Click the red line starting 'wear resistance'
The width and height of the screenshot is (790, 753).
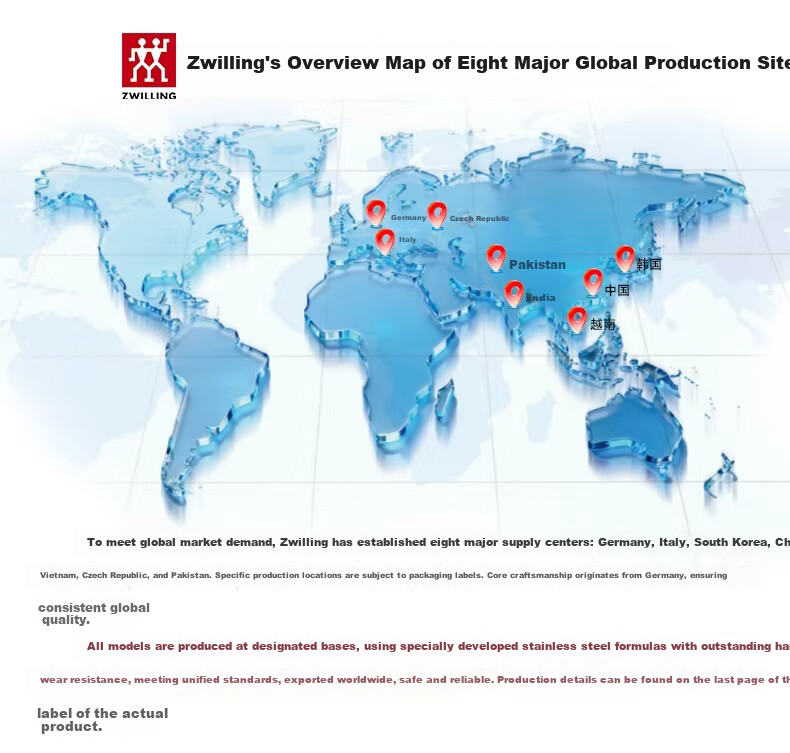coord(415,680)
